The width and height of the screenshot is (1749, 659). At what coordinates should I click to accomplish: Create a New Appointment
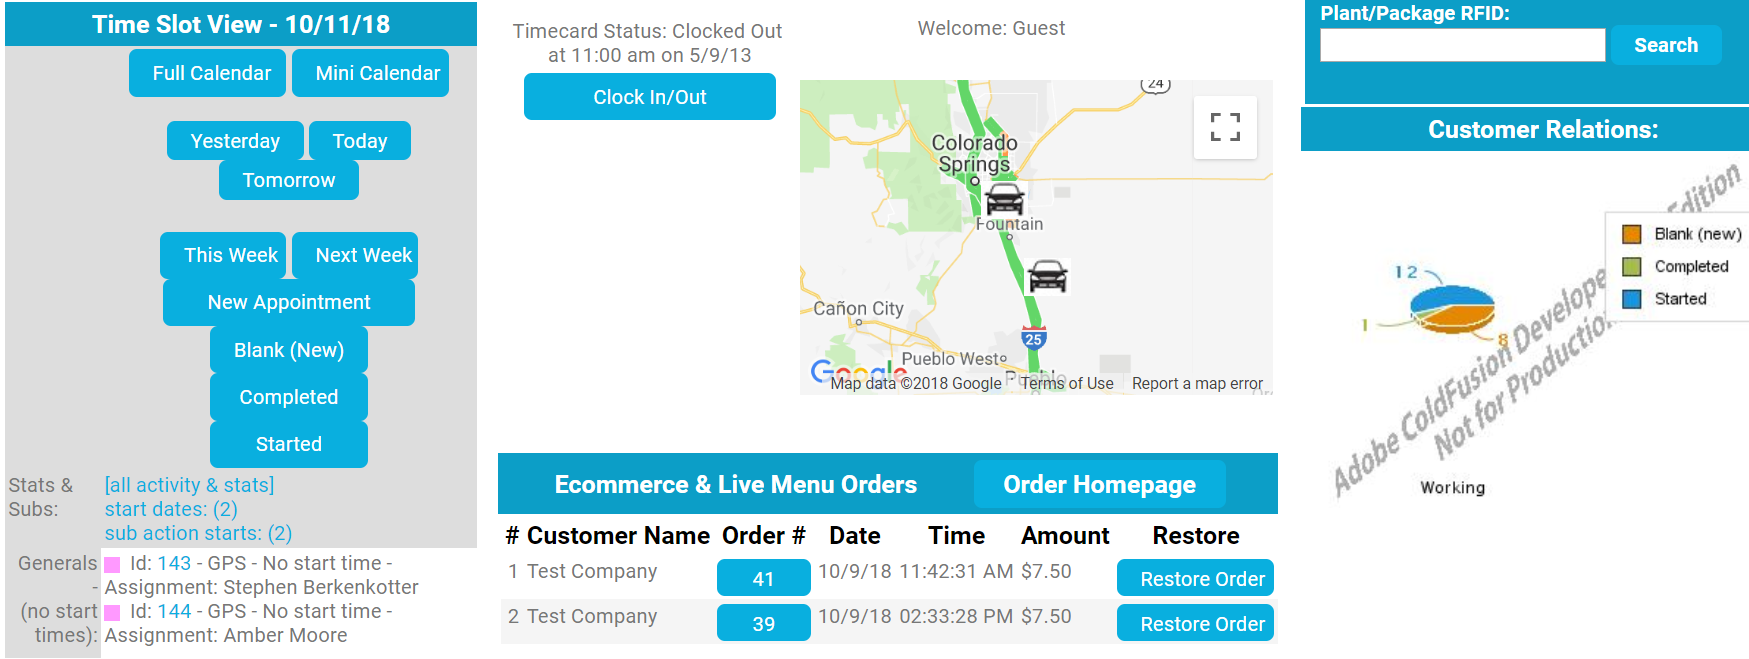(x=289, y=302)
